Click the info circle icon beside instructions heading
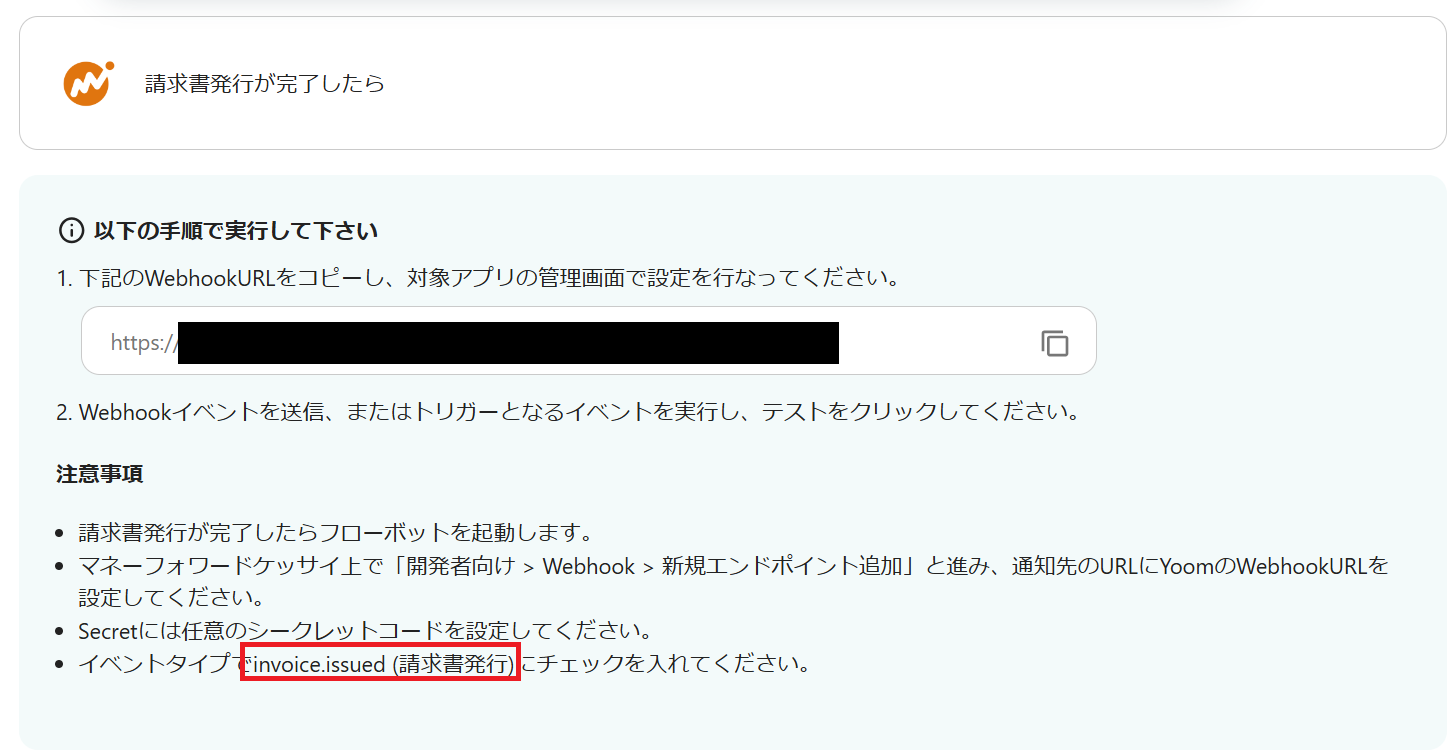 71,231
